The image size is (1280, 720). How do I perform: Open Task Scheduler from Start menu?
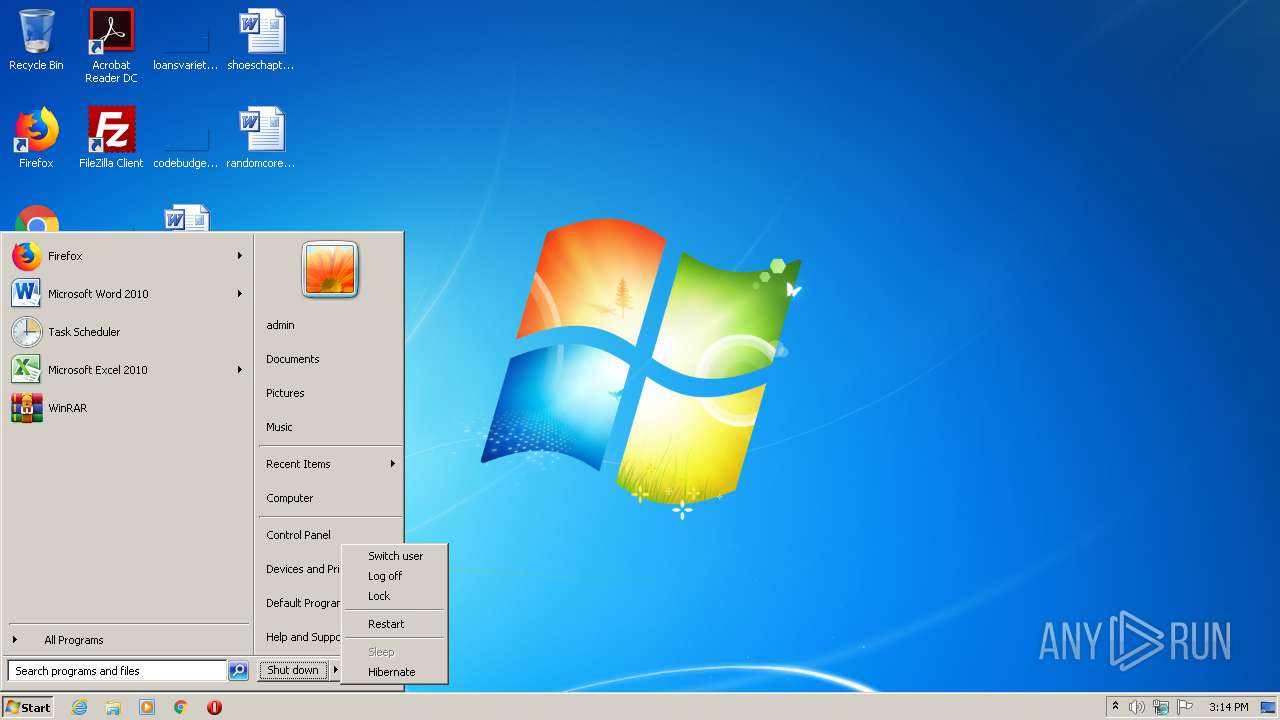(127, 332)
